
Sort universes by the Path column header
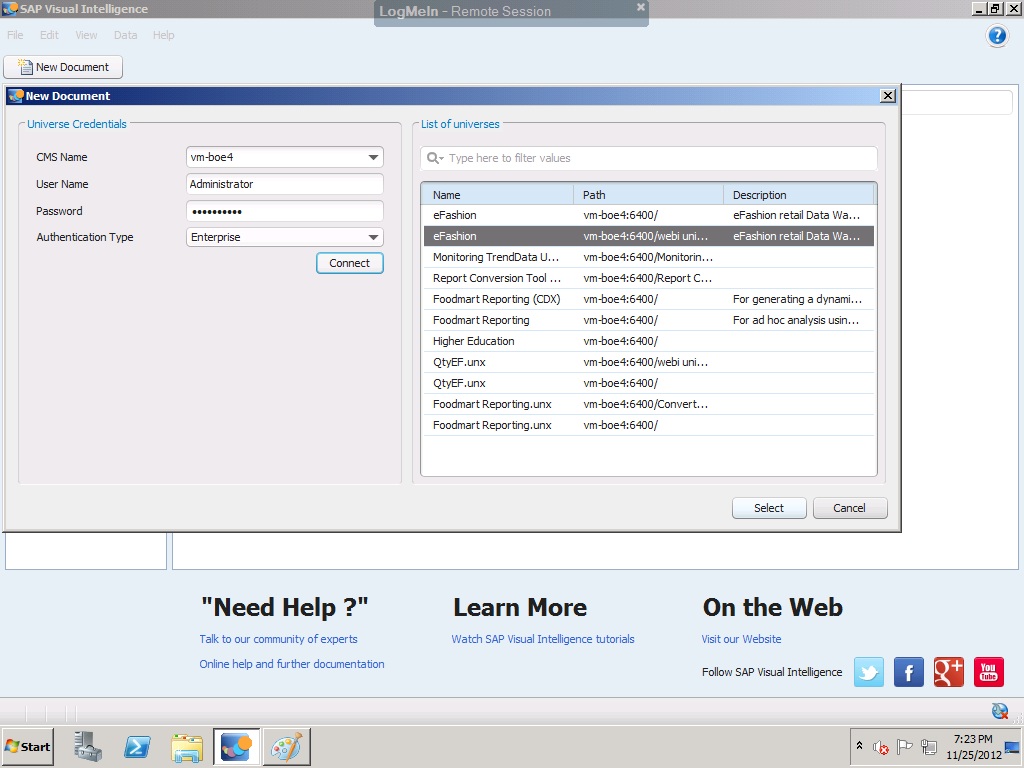tap(648, 195)
